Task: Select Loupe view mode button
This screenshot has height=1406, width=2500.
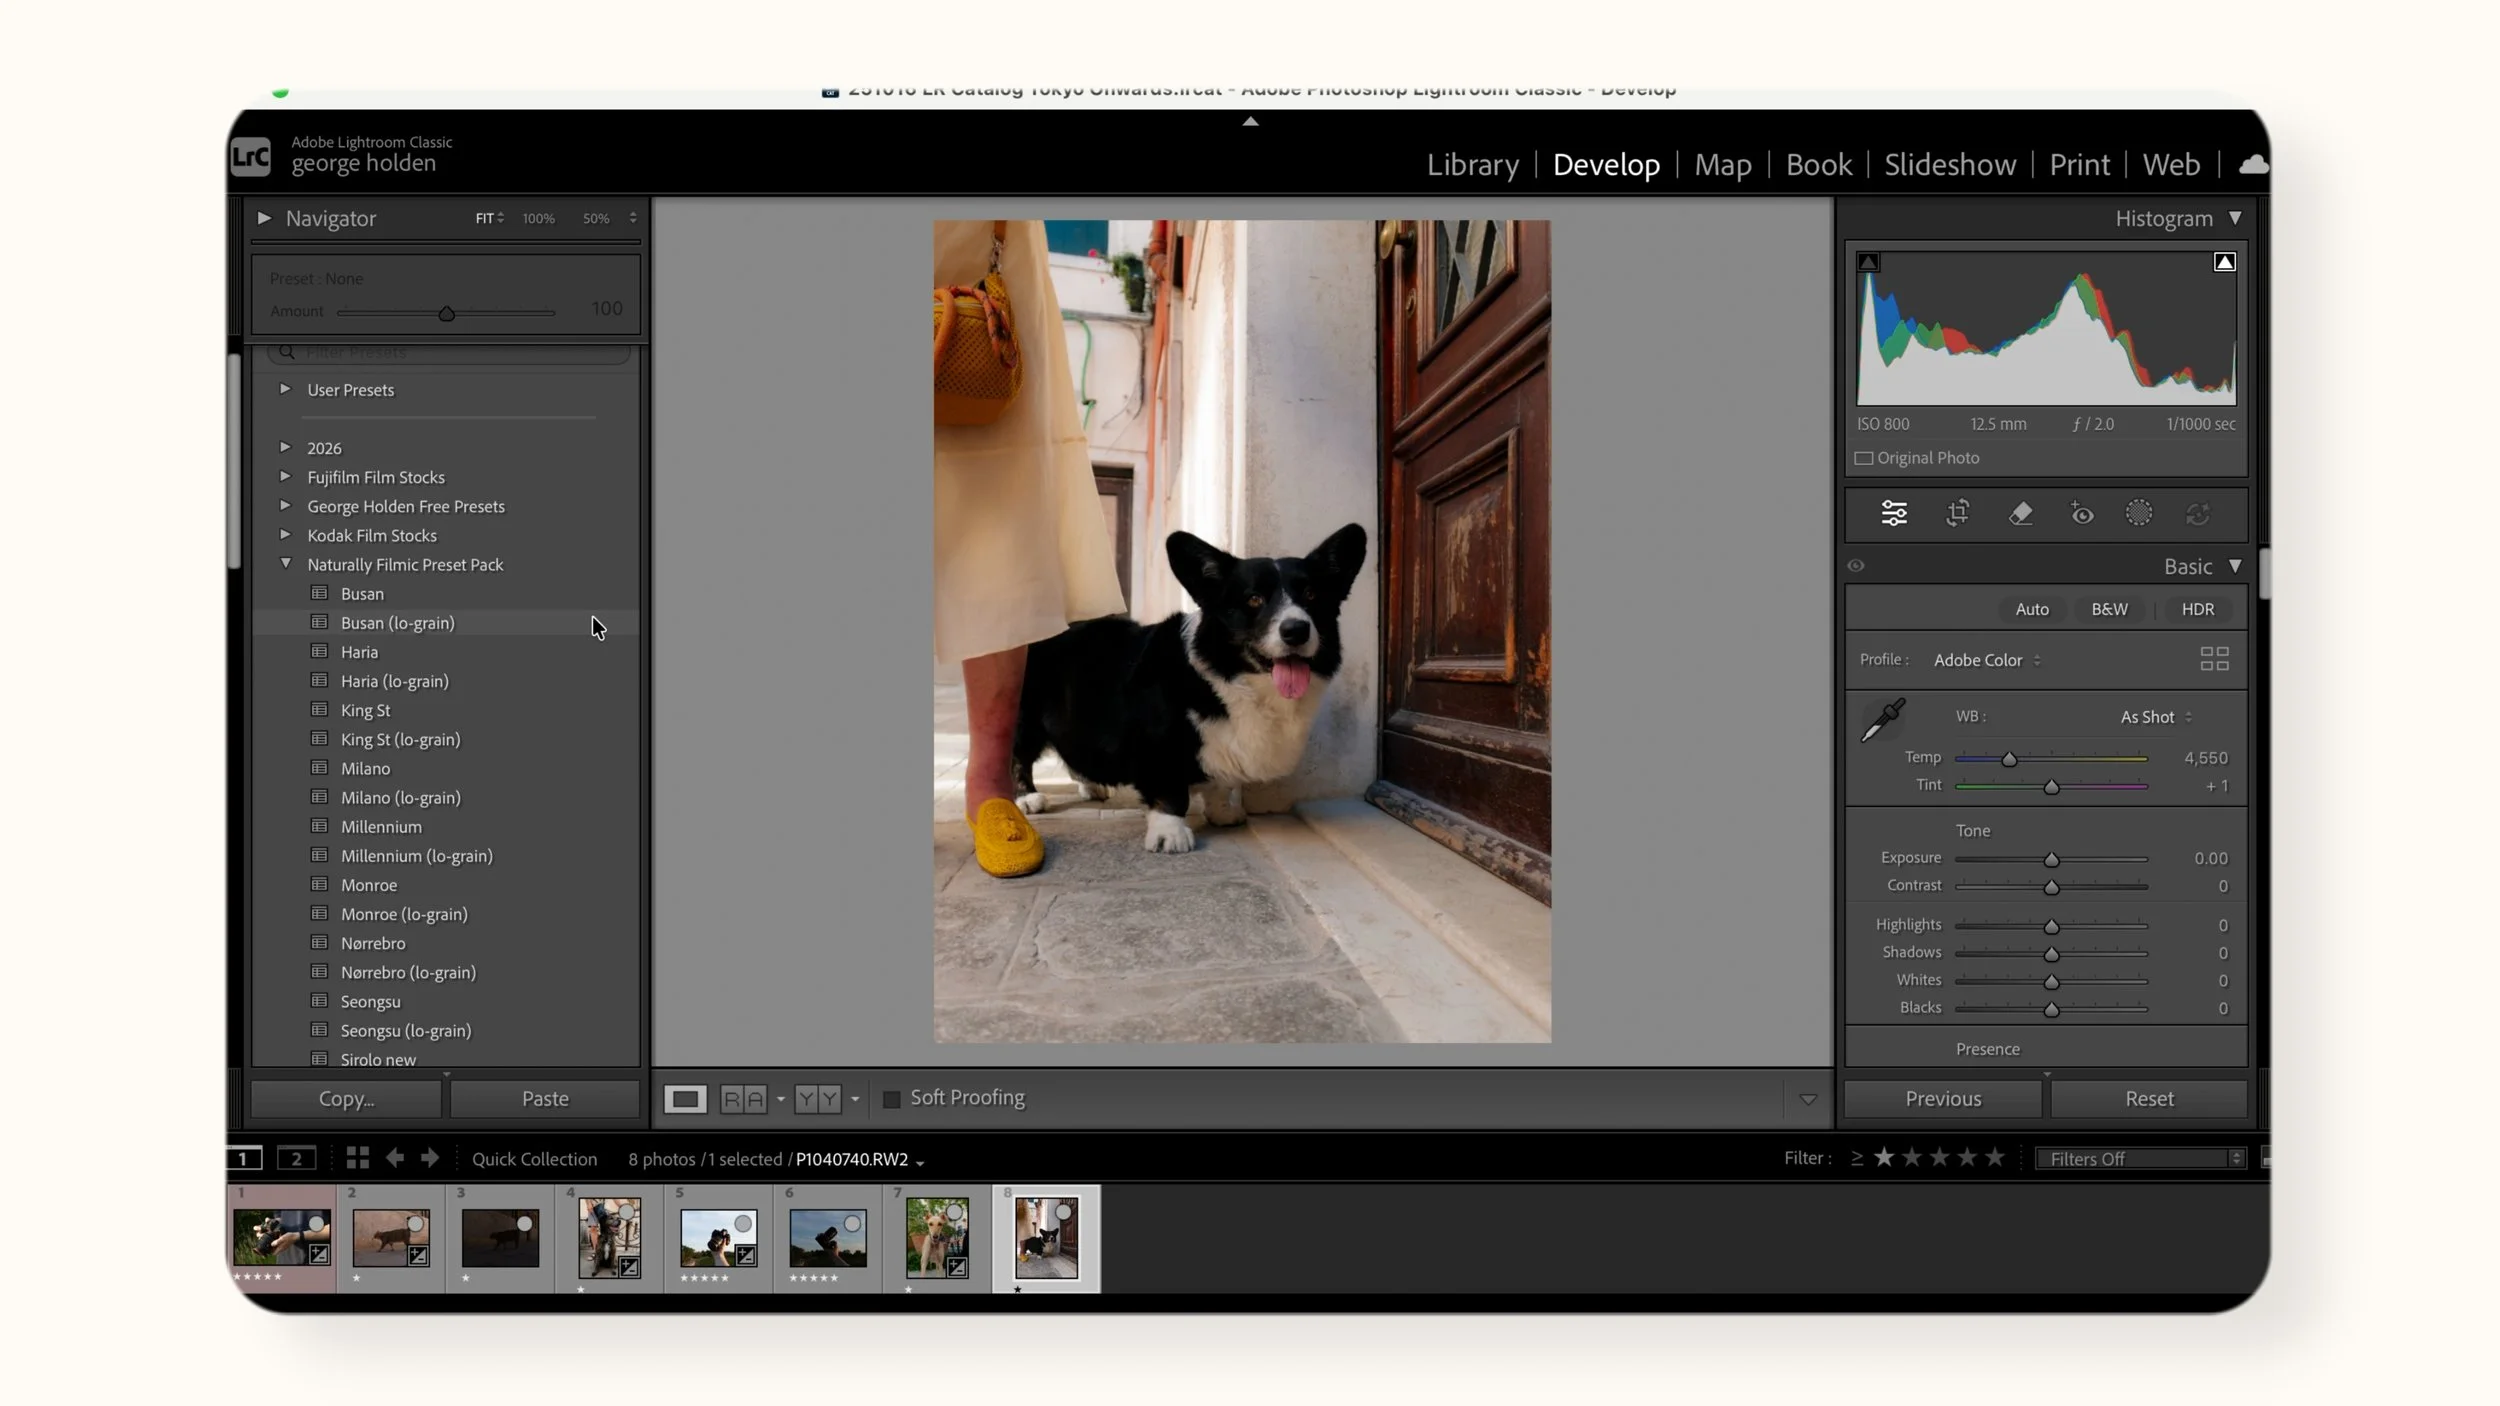Action: pos(685,1099)
